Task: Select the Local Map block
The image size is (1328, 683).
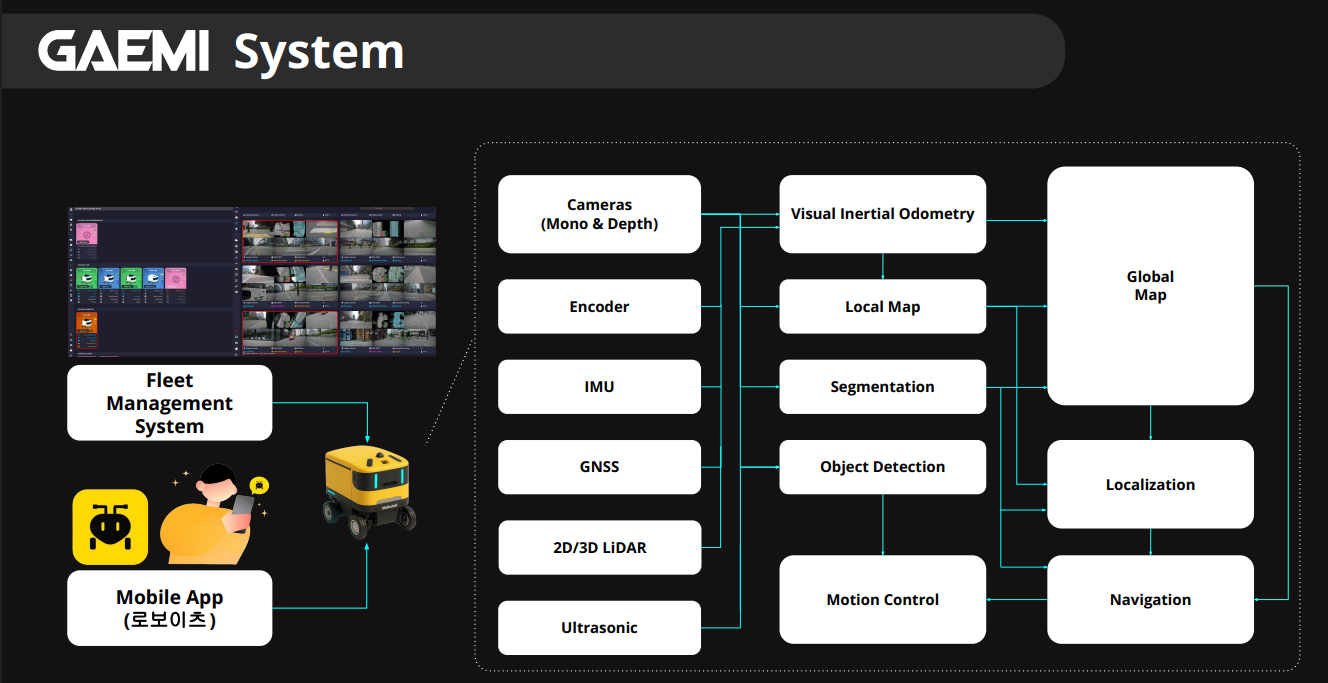Action: click(882, 306)
